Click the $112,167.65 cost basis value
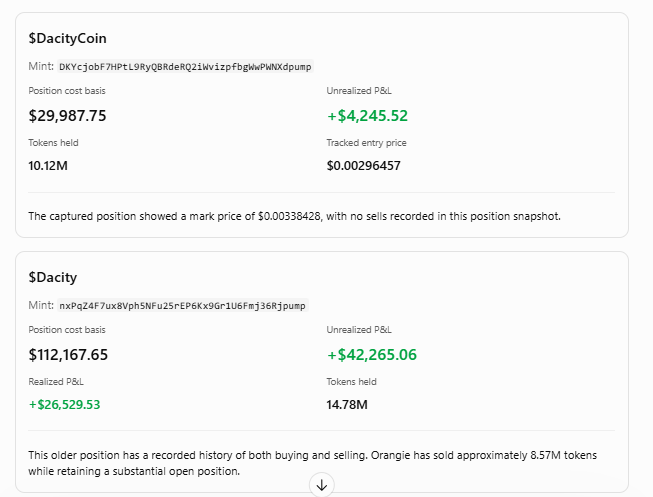This screenshot has width=653, height=497. click(x=68, y=355)
